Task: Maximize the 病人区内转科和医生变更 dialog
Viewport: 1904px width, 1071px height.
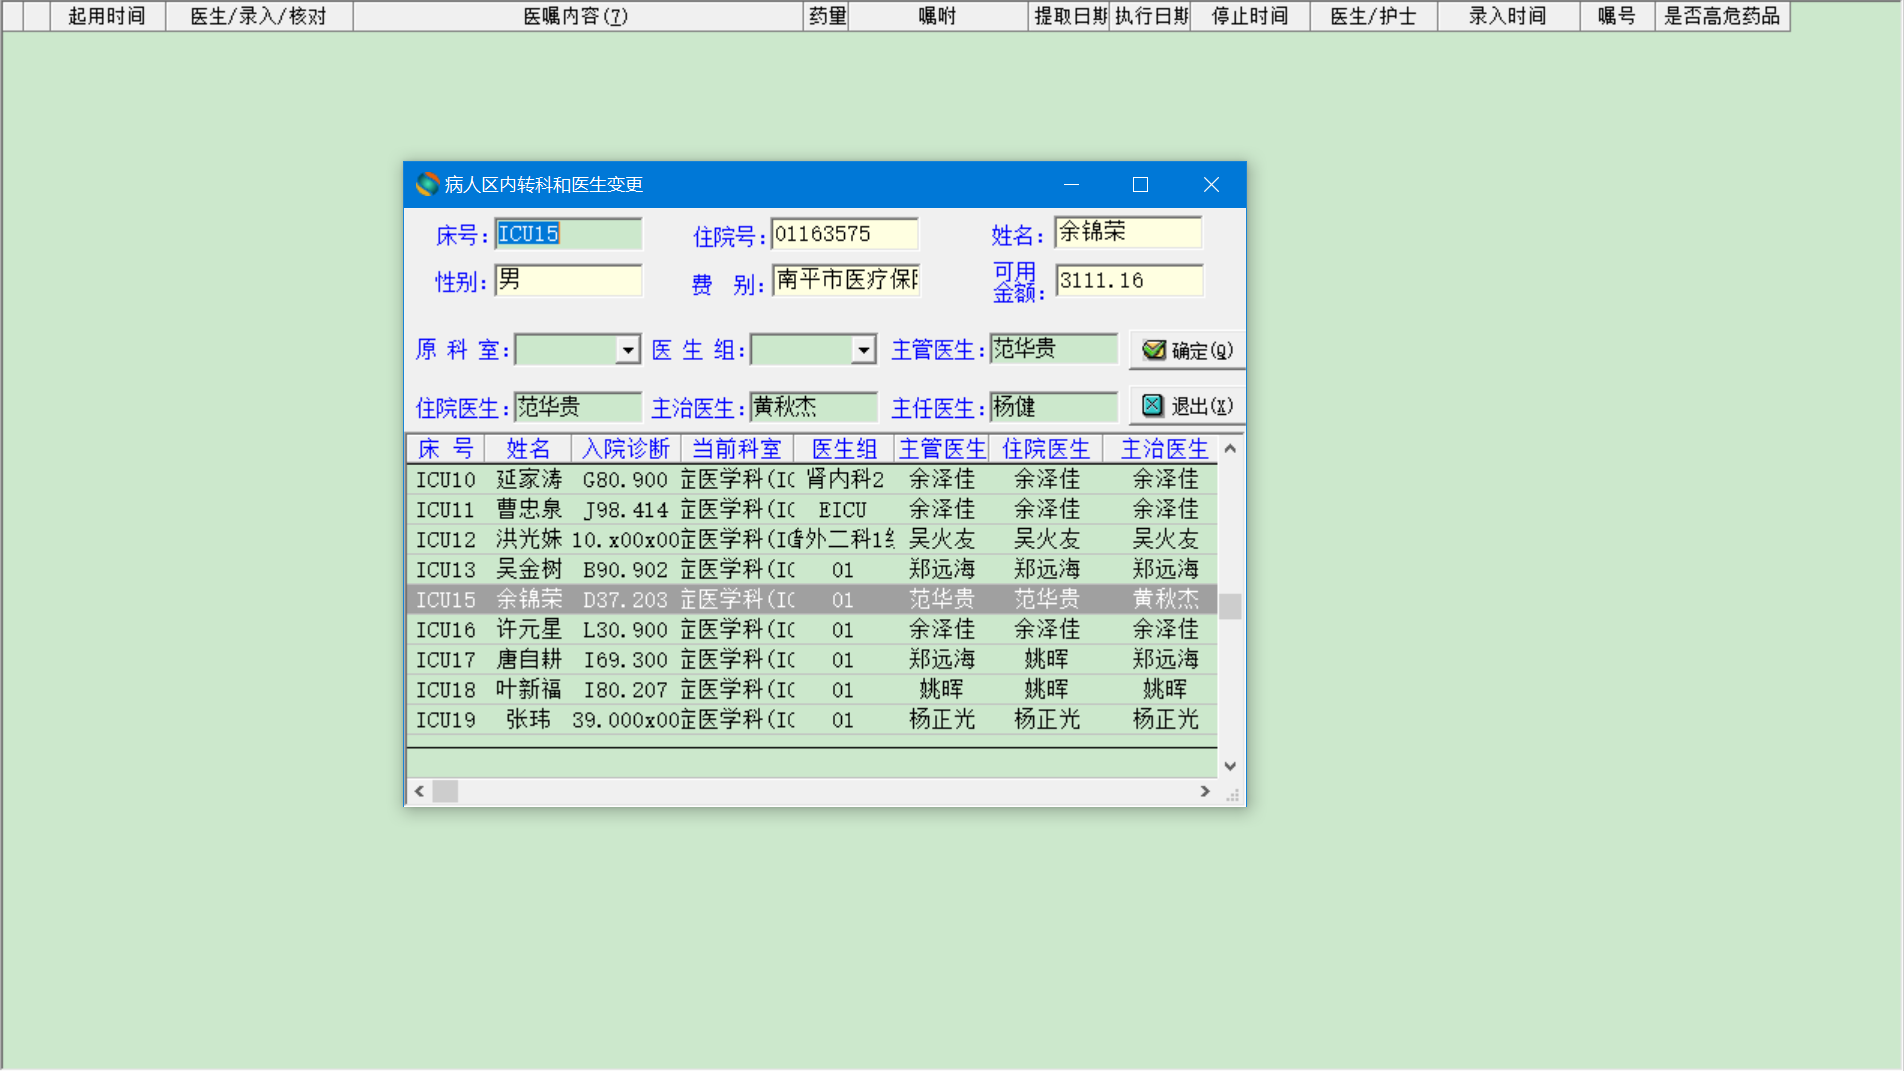Action: click(x=1140, y=184)
